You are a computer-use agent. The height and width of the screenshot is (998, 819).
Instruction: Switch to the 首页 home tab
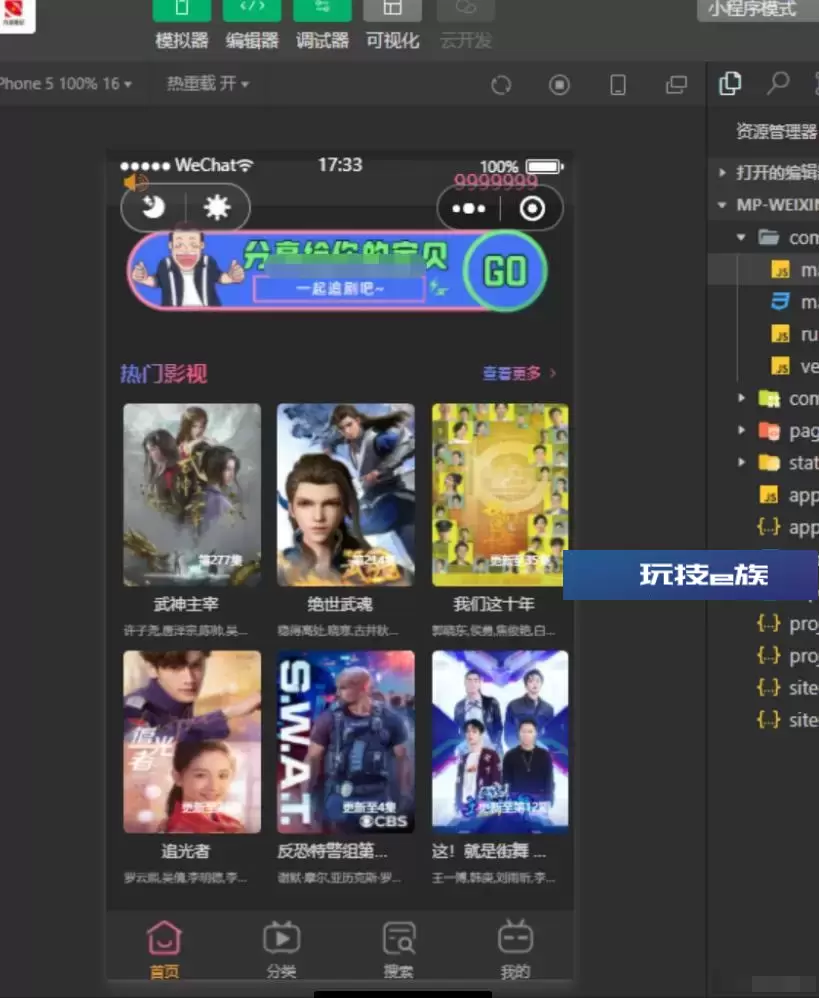click(164, 950)
